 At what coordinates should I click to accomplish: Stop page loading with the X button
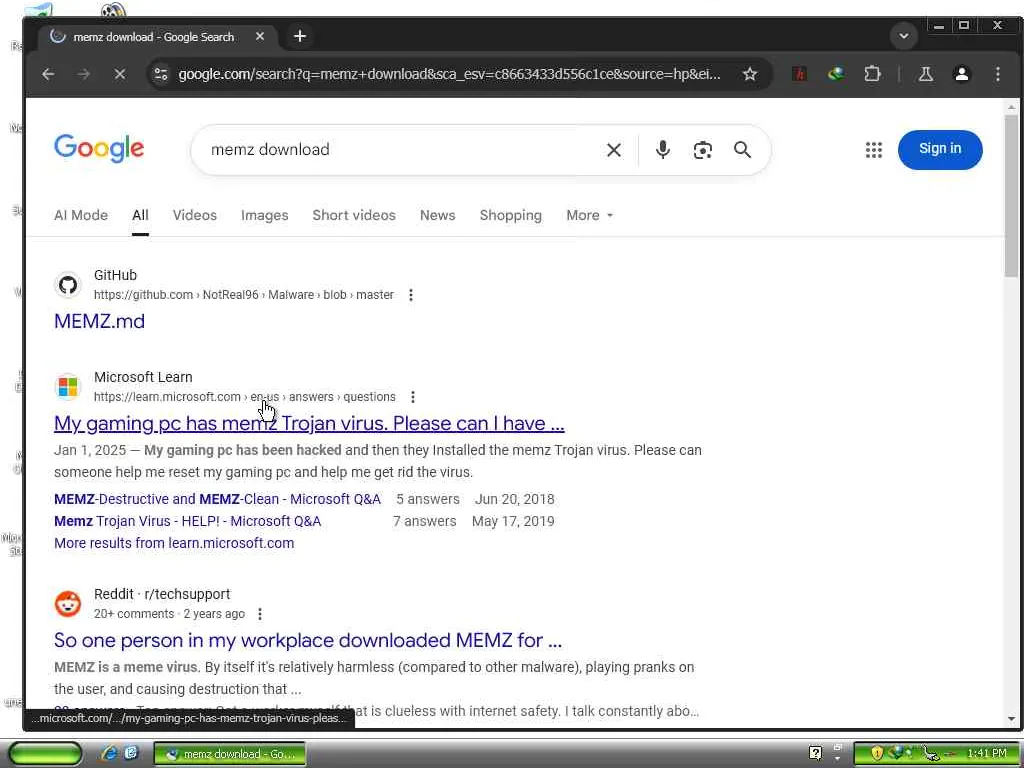point(120,74)
